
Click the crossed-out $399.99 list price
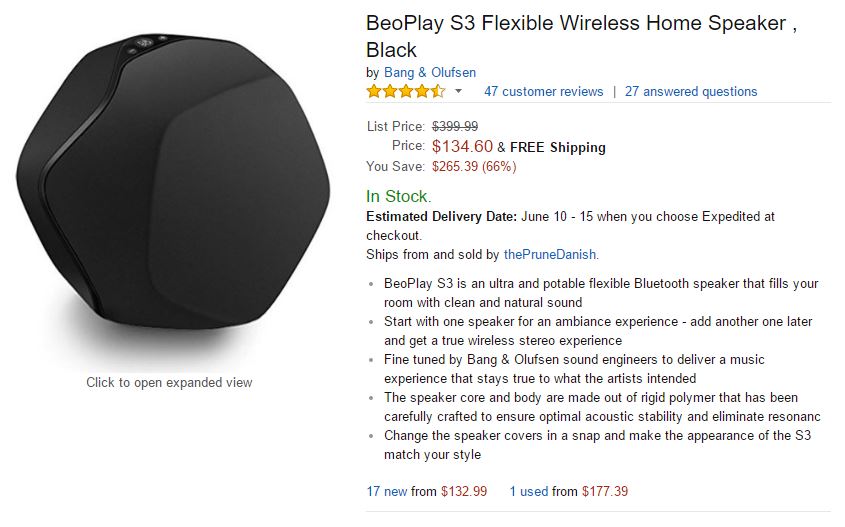(455, 126)
